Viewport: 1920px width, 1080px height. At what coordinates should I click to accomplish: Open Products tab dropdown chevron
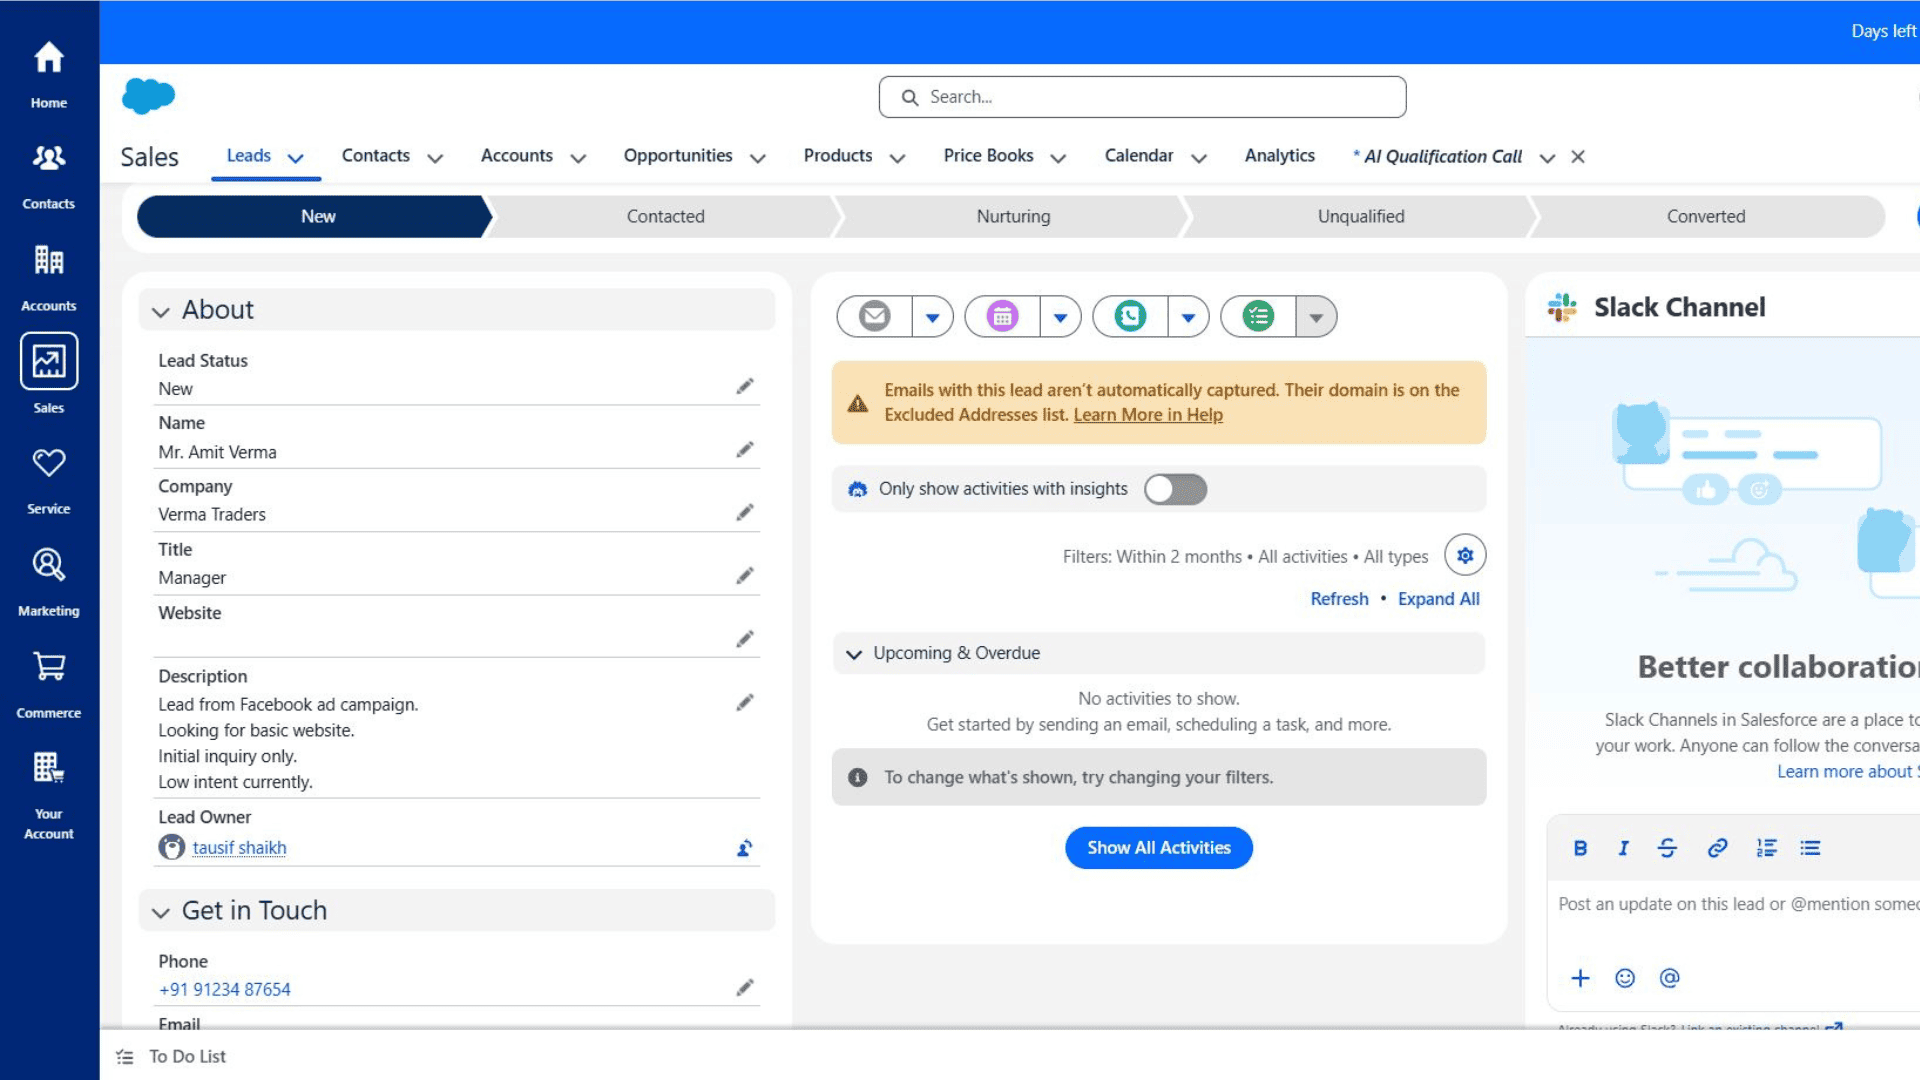pyautogui.click(x=898, y=158)
